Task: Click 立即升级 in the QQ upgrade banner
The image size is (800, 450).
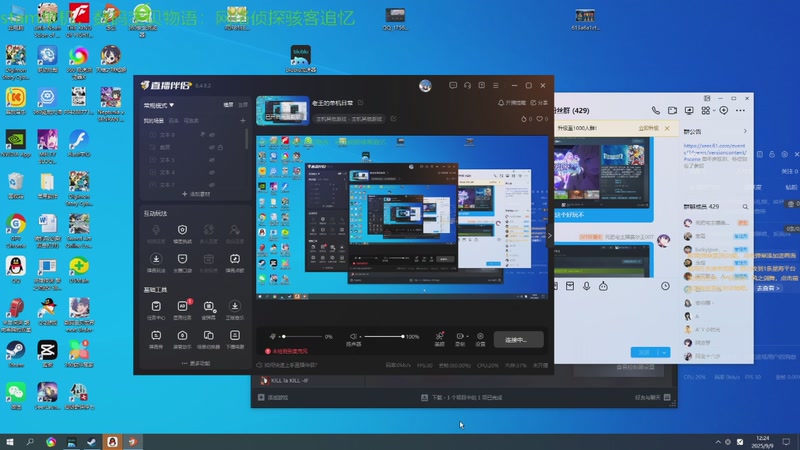Action: click(648, 128)
